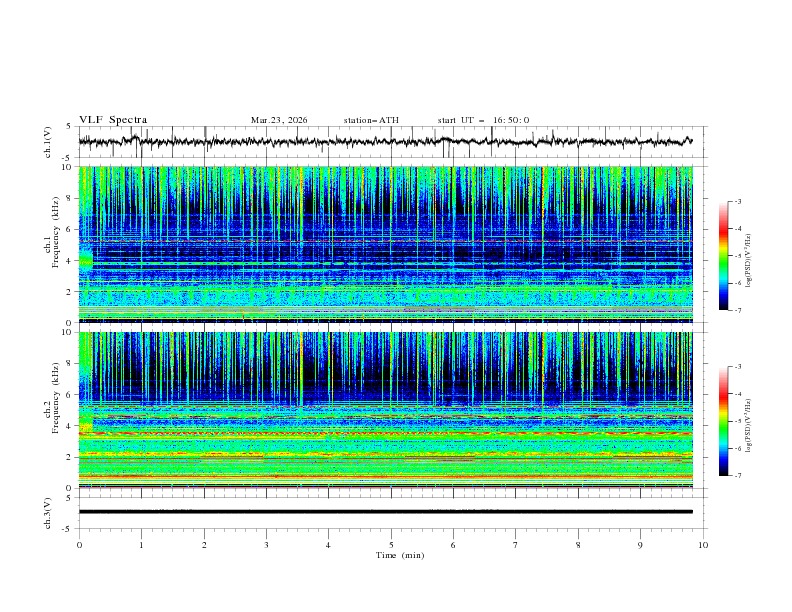Click the ch.2 color scale 'log(PSD)(V²/Hz)' label
This screenshot has width=792, height=612.
(749, 426)
